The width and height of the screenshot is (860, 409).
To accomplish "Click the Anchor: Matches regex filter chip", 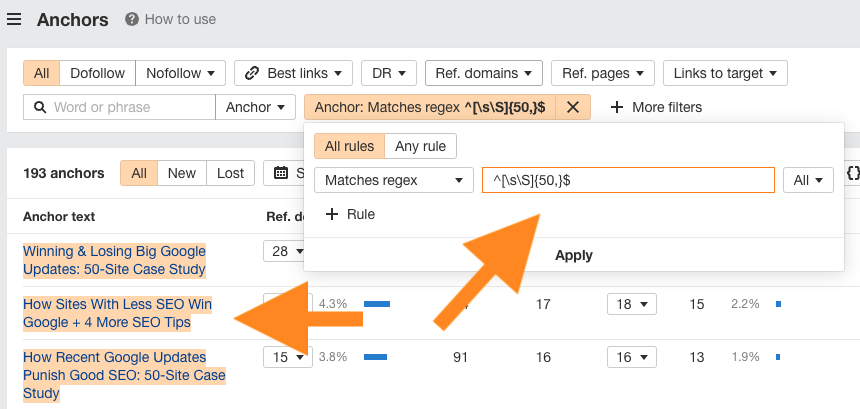I will click(x=430, y=107).
